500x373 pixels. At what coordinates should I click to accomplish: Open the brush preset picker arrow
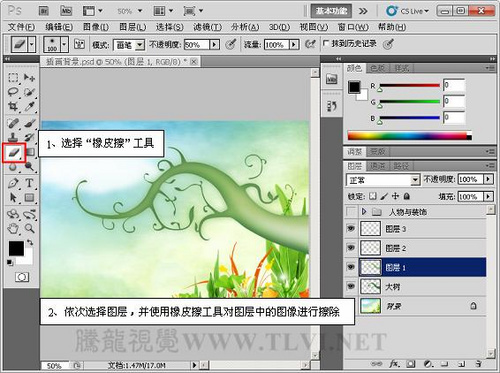[x=64, y=44]
